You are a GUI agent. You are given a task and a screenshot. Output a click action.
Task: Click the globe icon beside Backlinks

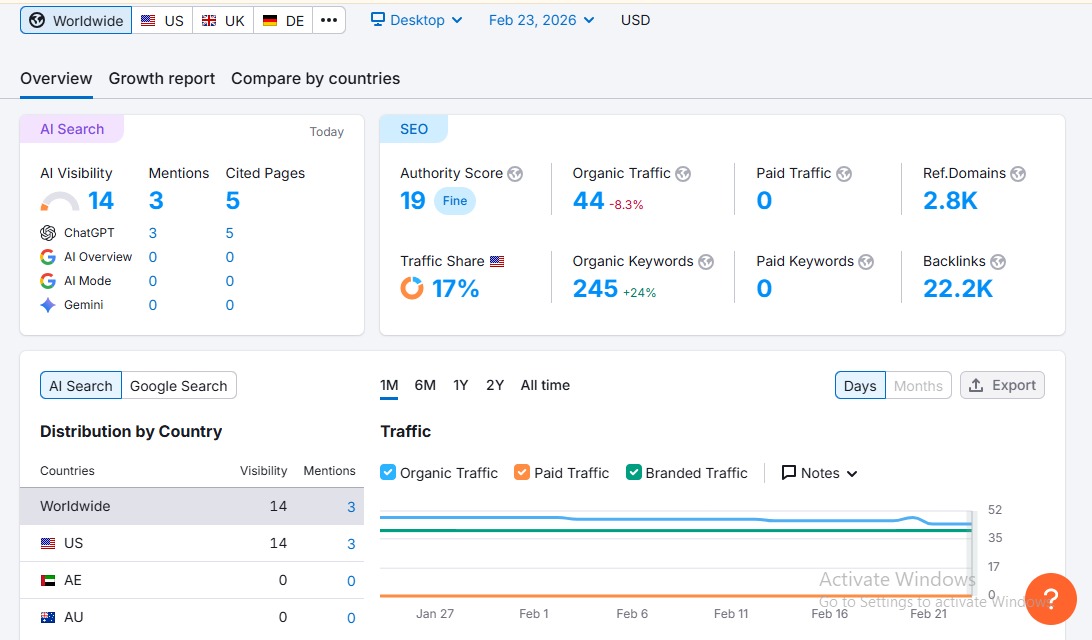click(998, 262)
